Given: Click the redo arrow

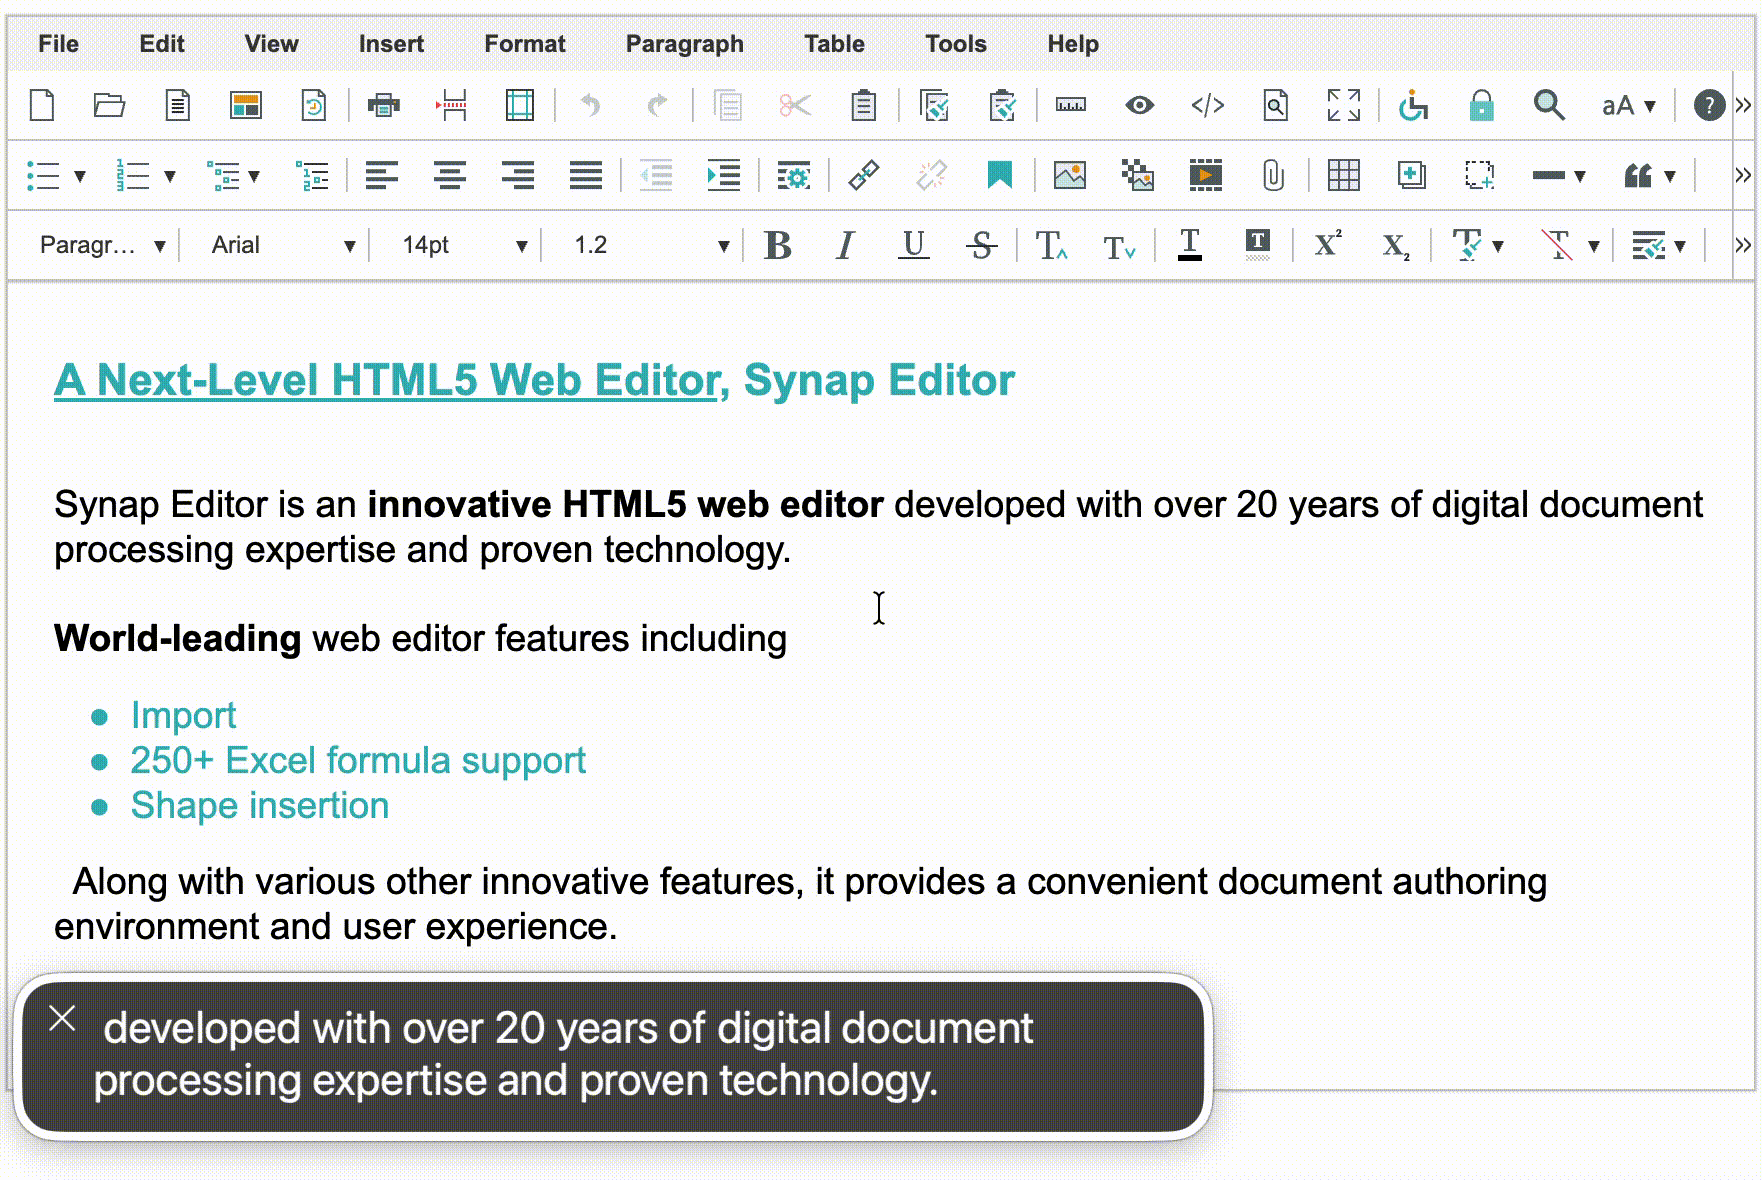Looking at the screenshot, I should (657, 105).
